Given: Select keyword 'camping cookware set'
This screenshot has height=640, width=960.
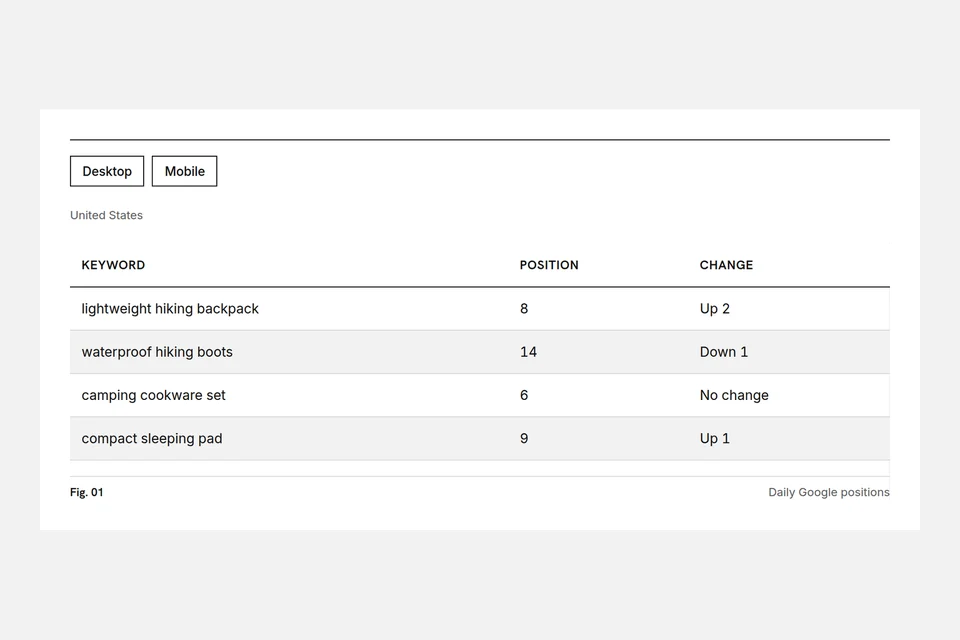Looking at the screenshot, I should (x=153, y=395).
